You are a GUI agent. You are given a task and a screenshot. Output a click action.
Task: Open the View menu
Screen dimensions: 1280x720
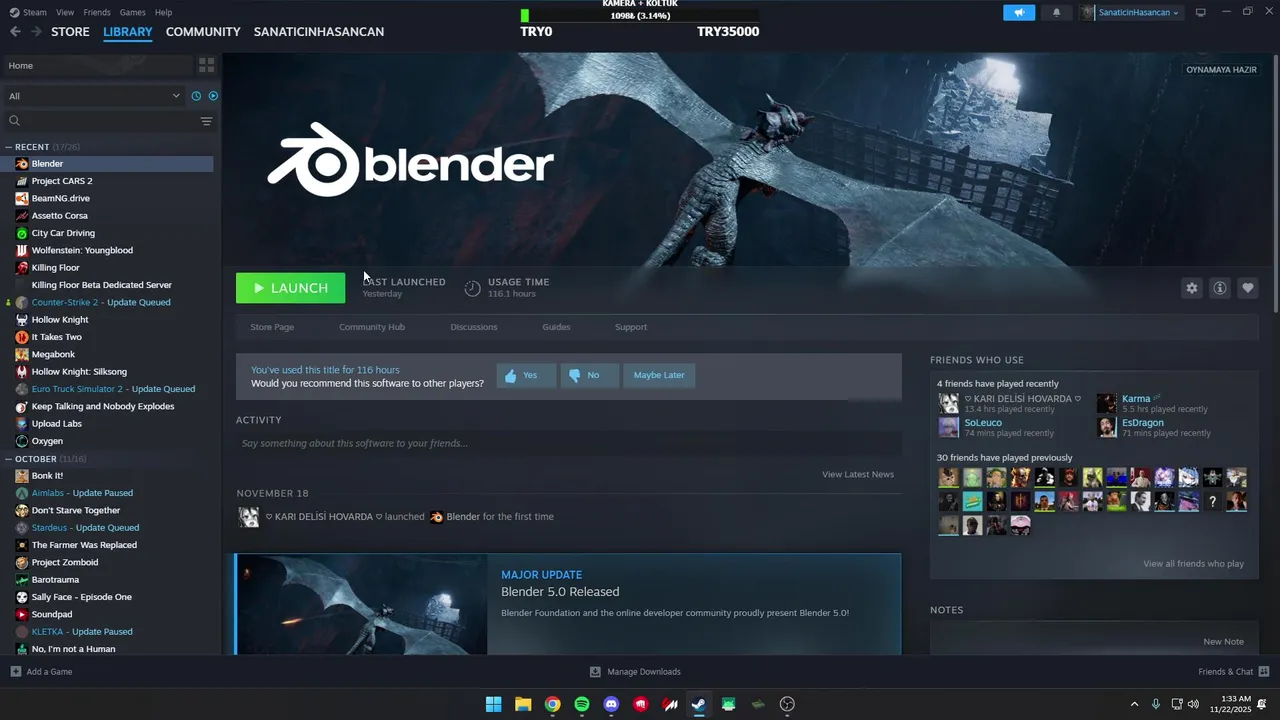pyautogui.click(x=65, y=12)
